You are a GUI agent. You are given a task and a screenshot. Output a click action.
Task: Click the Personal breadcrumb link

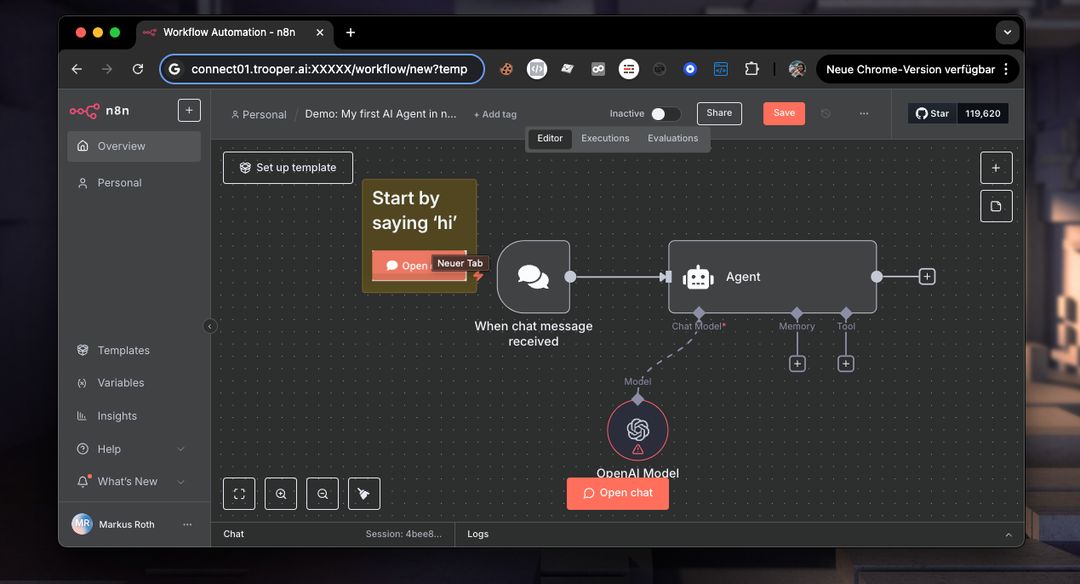tap(259, 114)
